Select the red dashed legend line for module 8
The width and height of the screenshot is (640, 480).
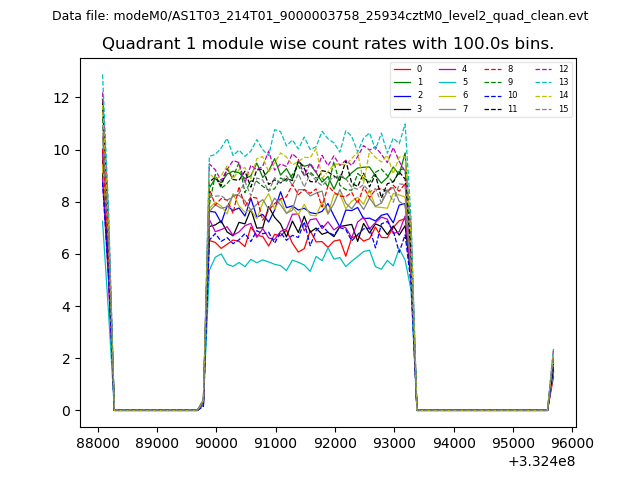pyautogui.click(x=492, y=69)
